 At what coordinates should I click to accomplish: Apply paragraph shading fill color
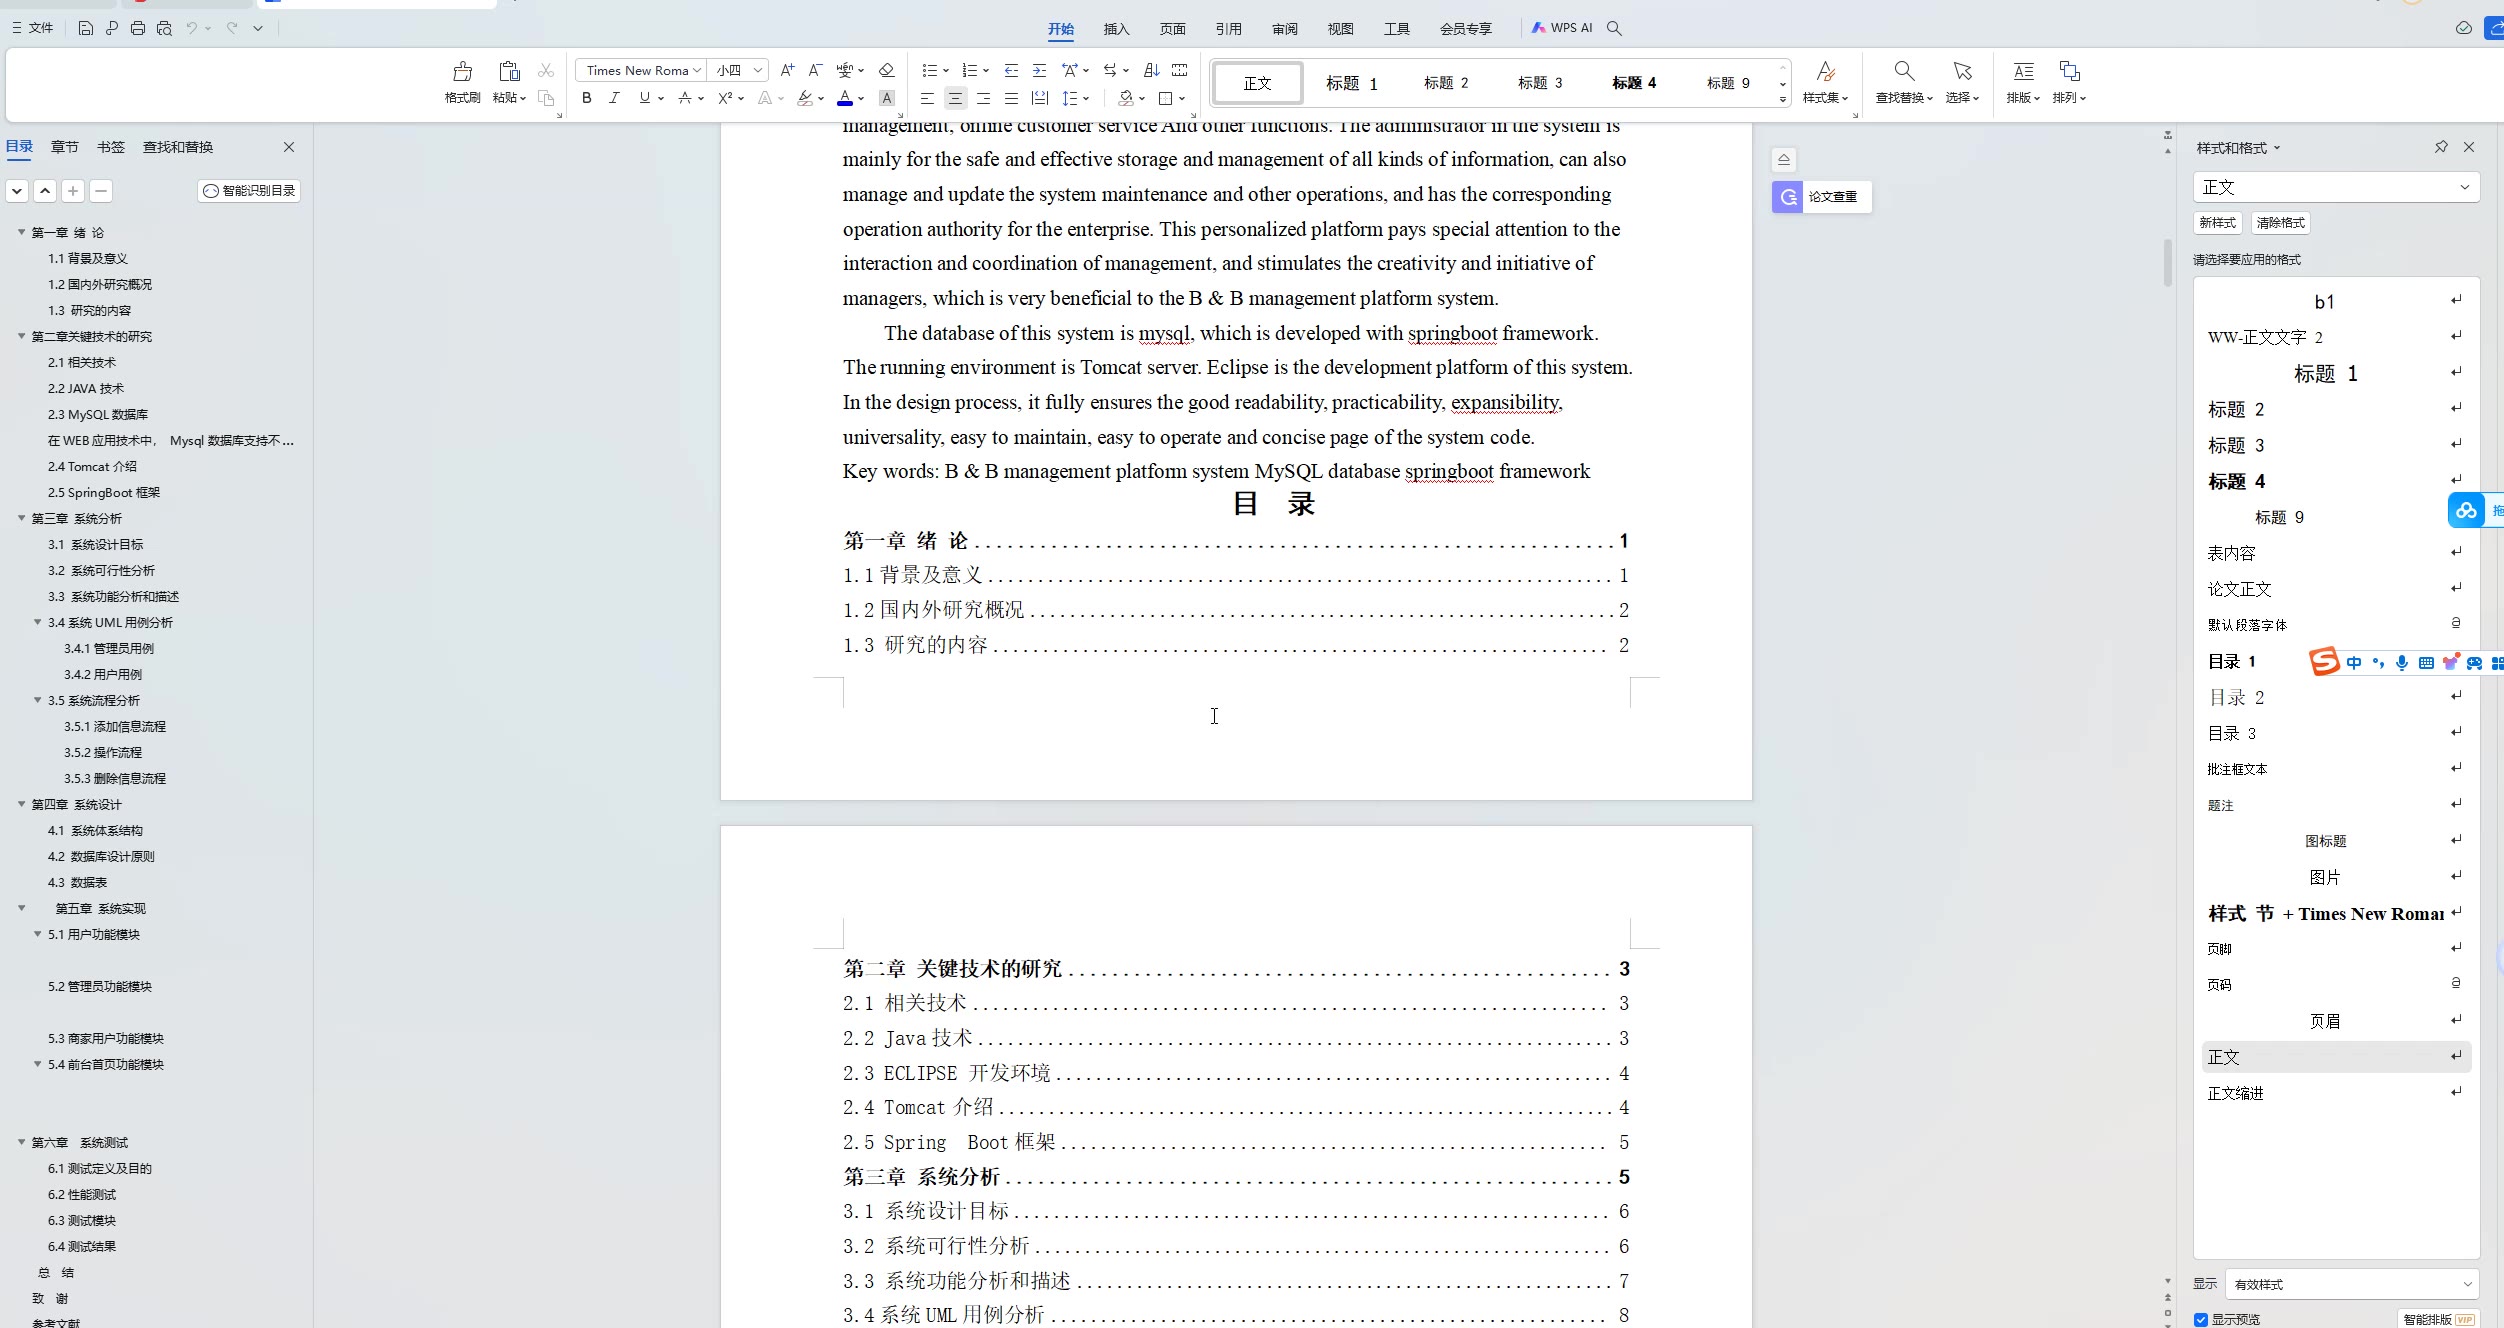click(x=1126, y=98)
